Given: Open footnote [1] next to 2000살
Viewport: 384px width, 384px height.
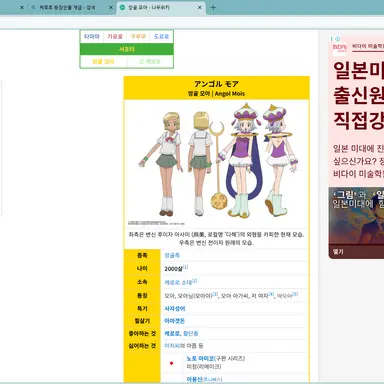Looking at the screenshot, I should click(186, 267).
